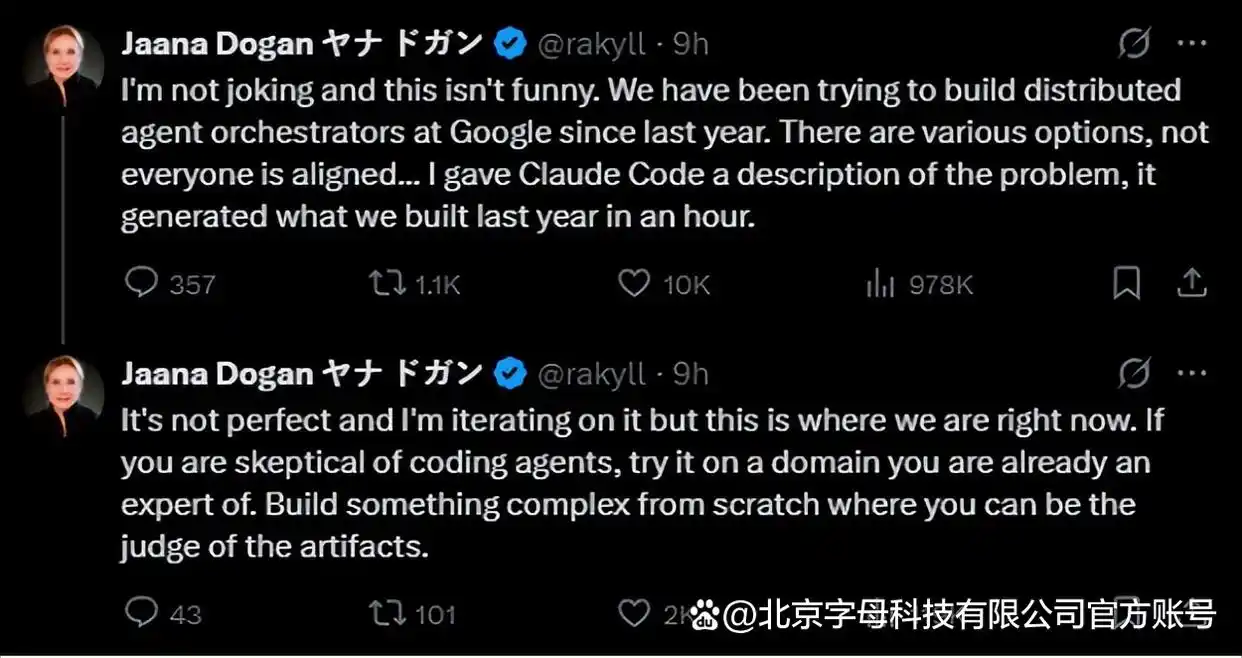Open the 9h timestamp of first tweet

click(690, 44)
